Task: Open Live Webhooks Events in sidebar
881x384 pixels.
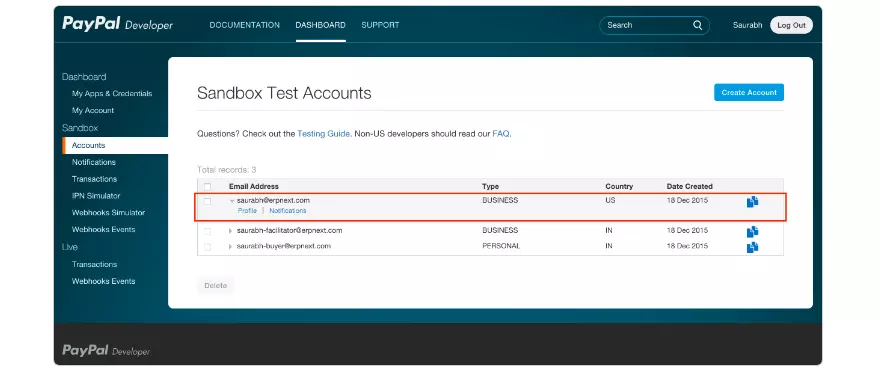Action: click(x=103, y=282)
